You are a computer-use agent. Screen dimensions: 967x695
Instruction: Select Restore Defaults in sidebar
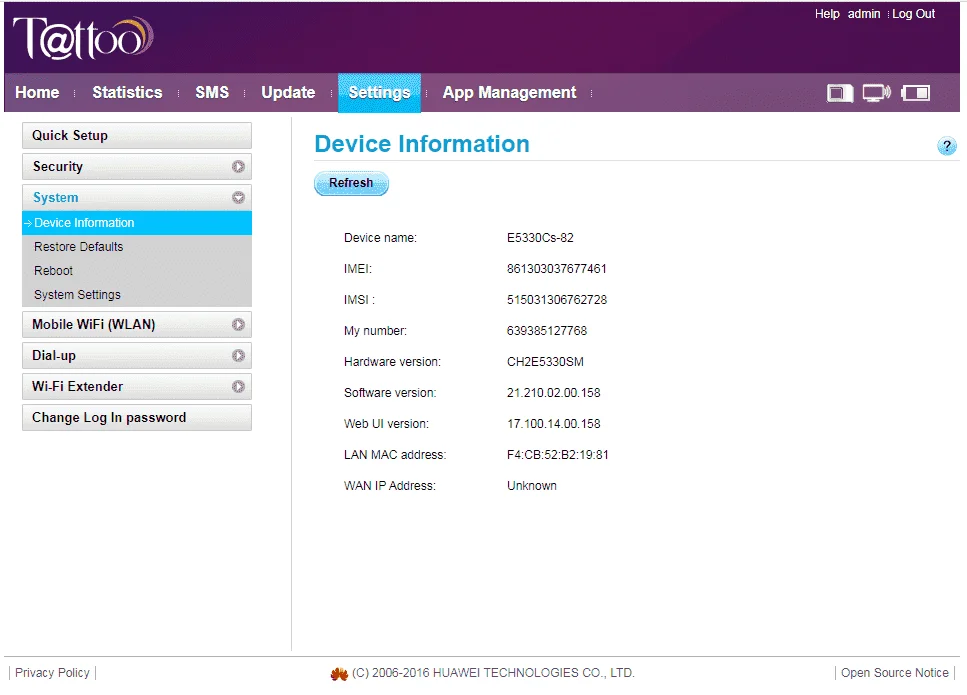coord(78,247)
